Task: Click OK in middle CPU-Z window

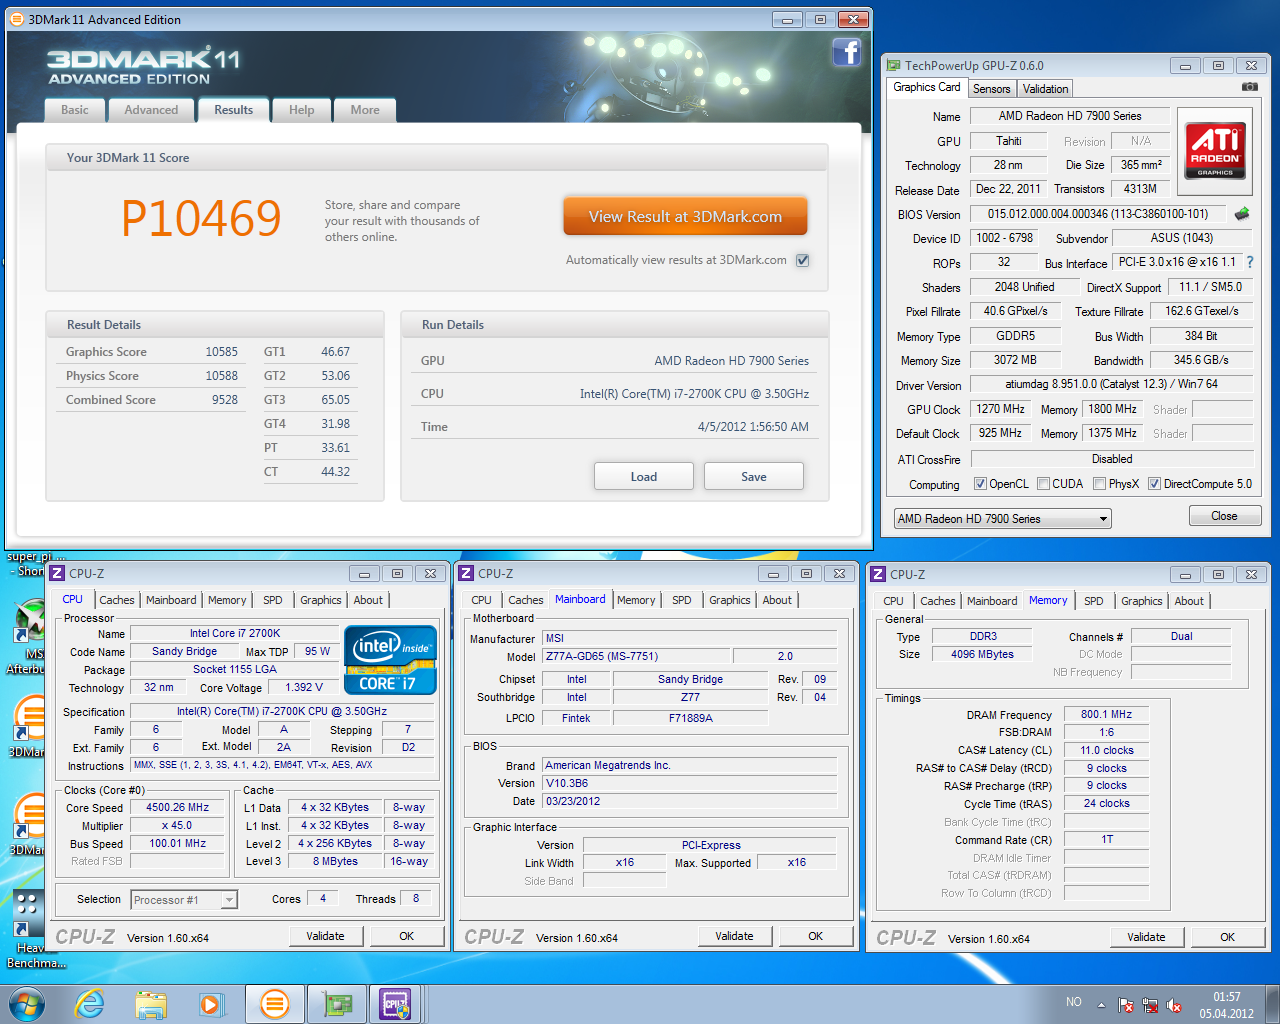Action: click(x=815, y=937)
